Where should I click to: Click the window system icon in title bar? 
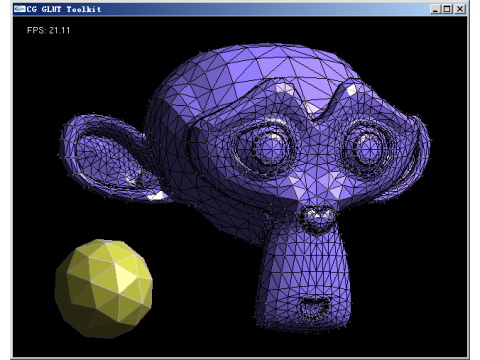coord(19,9)
